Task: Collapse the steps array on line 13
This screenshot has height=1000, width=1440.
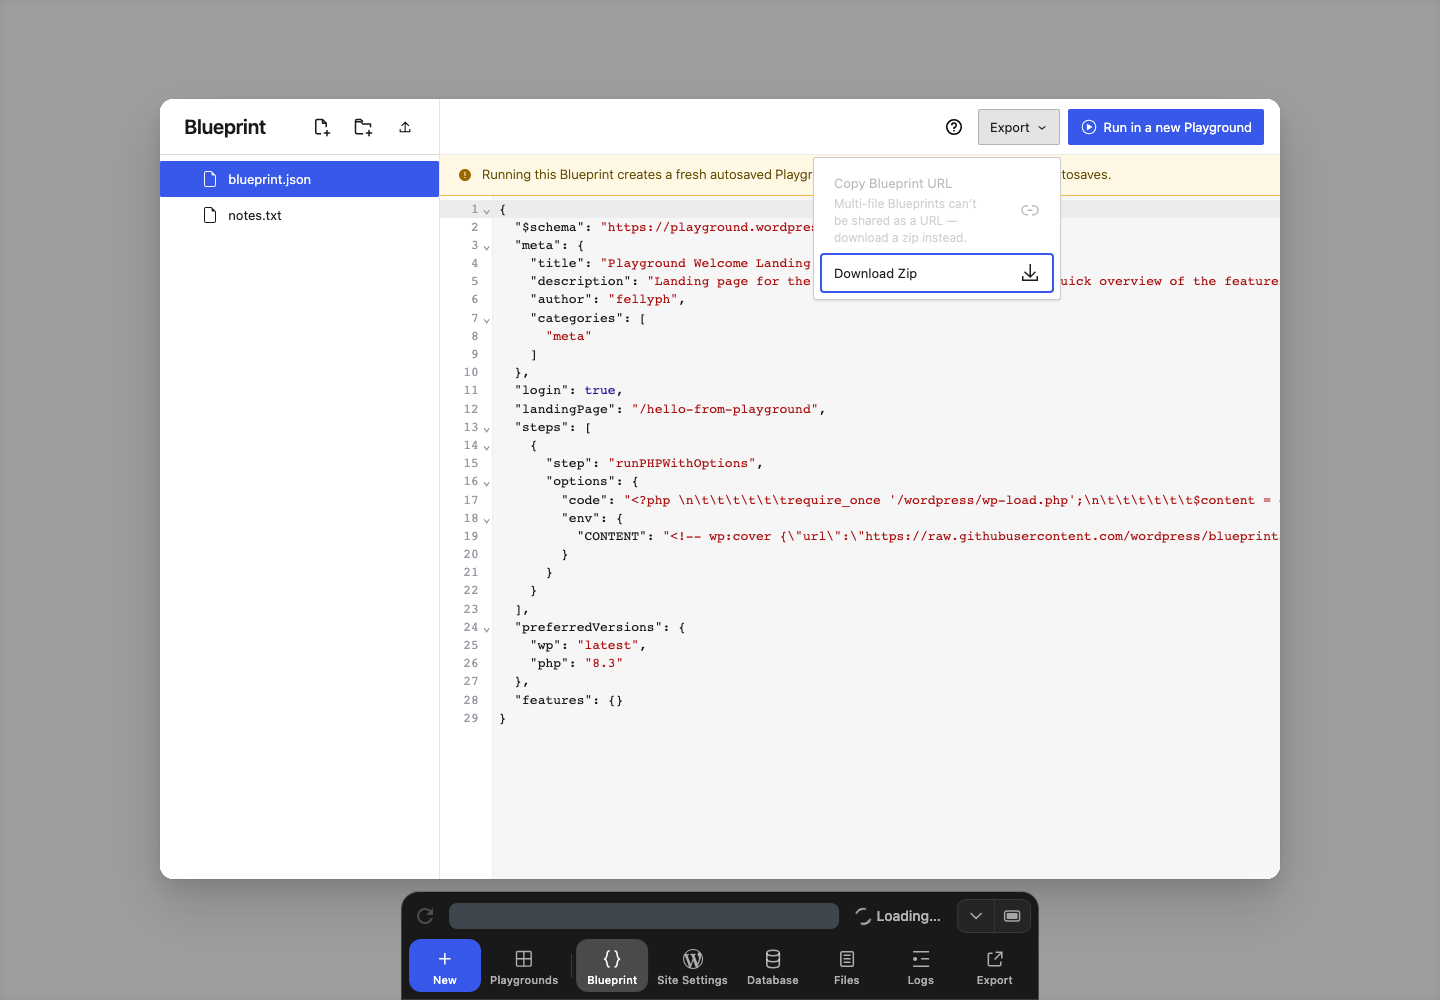Action: pos(487,429)
